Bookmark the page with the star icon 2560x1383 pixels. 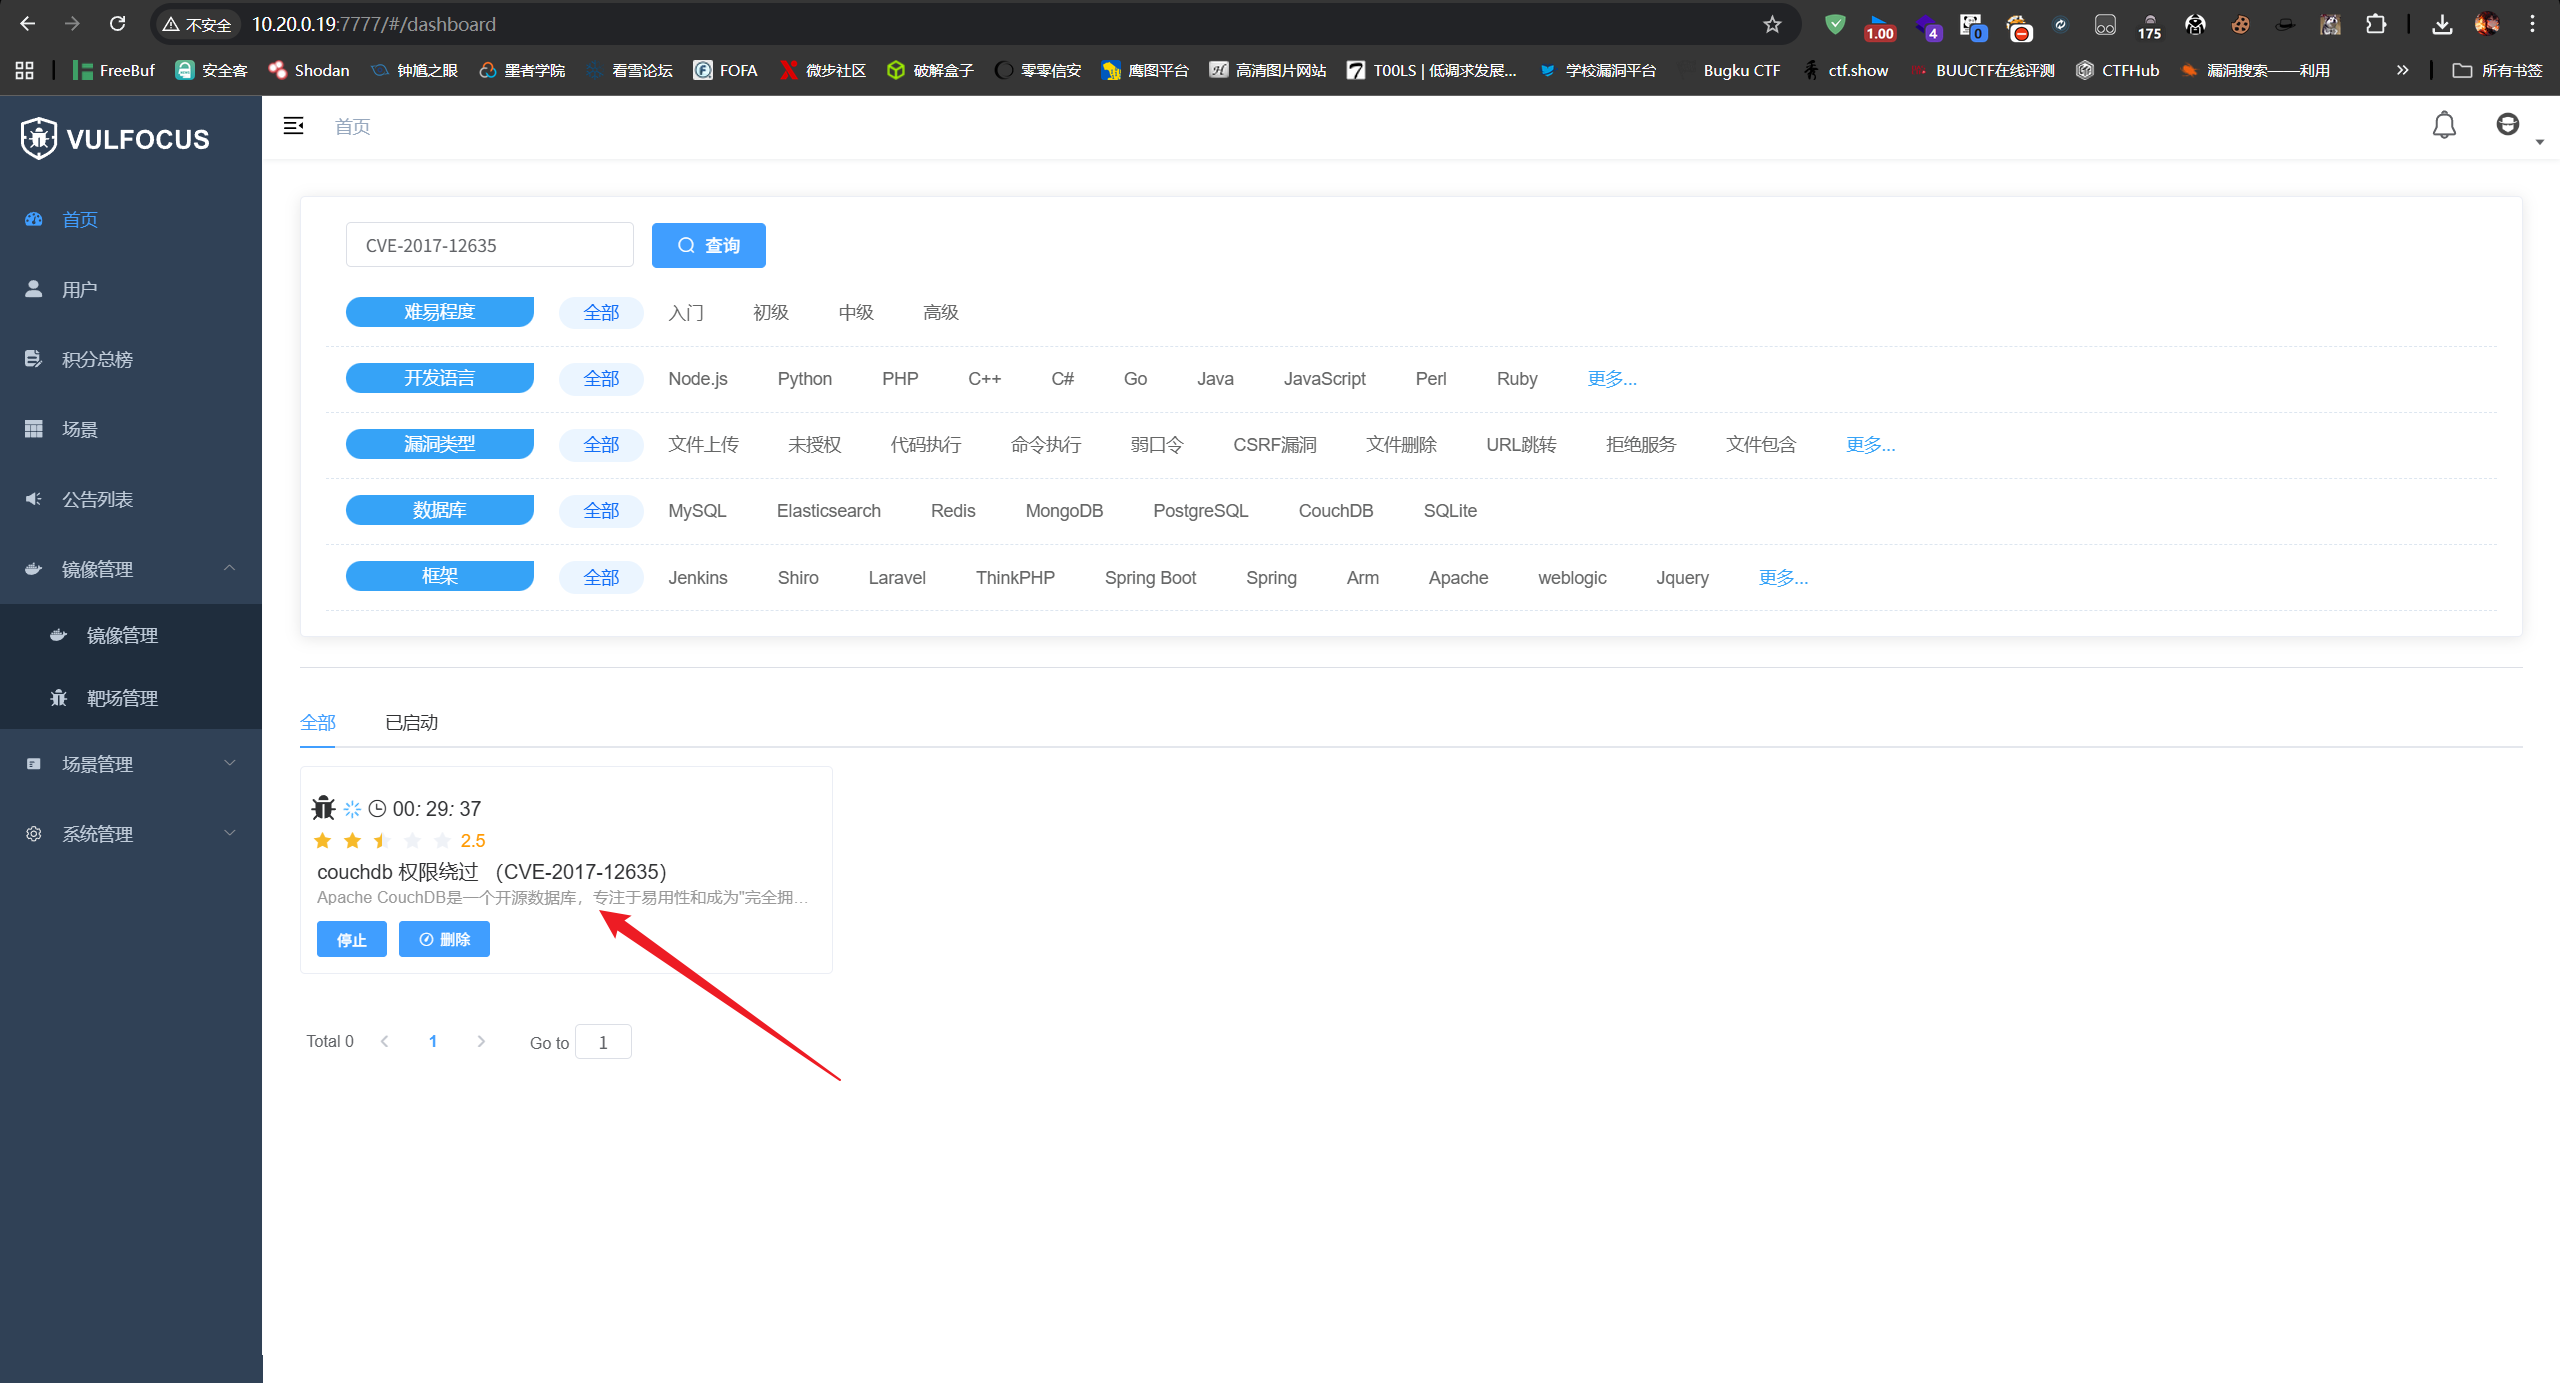pyautogui.click(x=1772, y=24)
